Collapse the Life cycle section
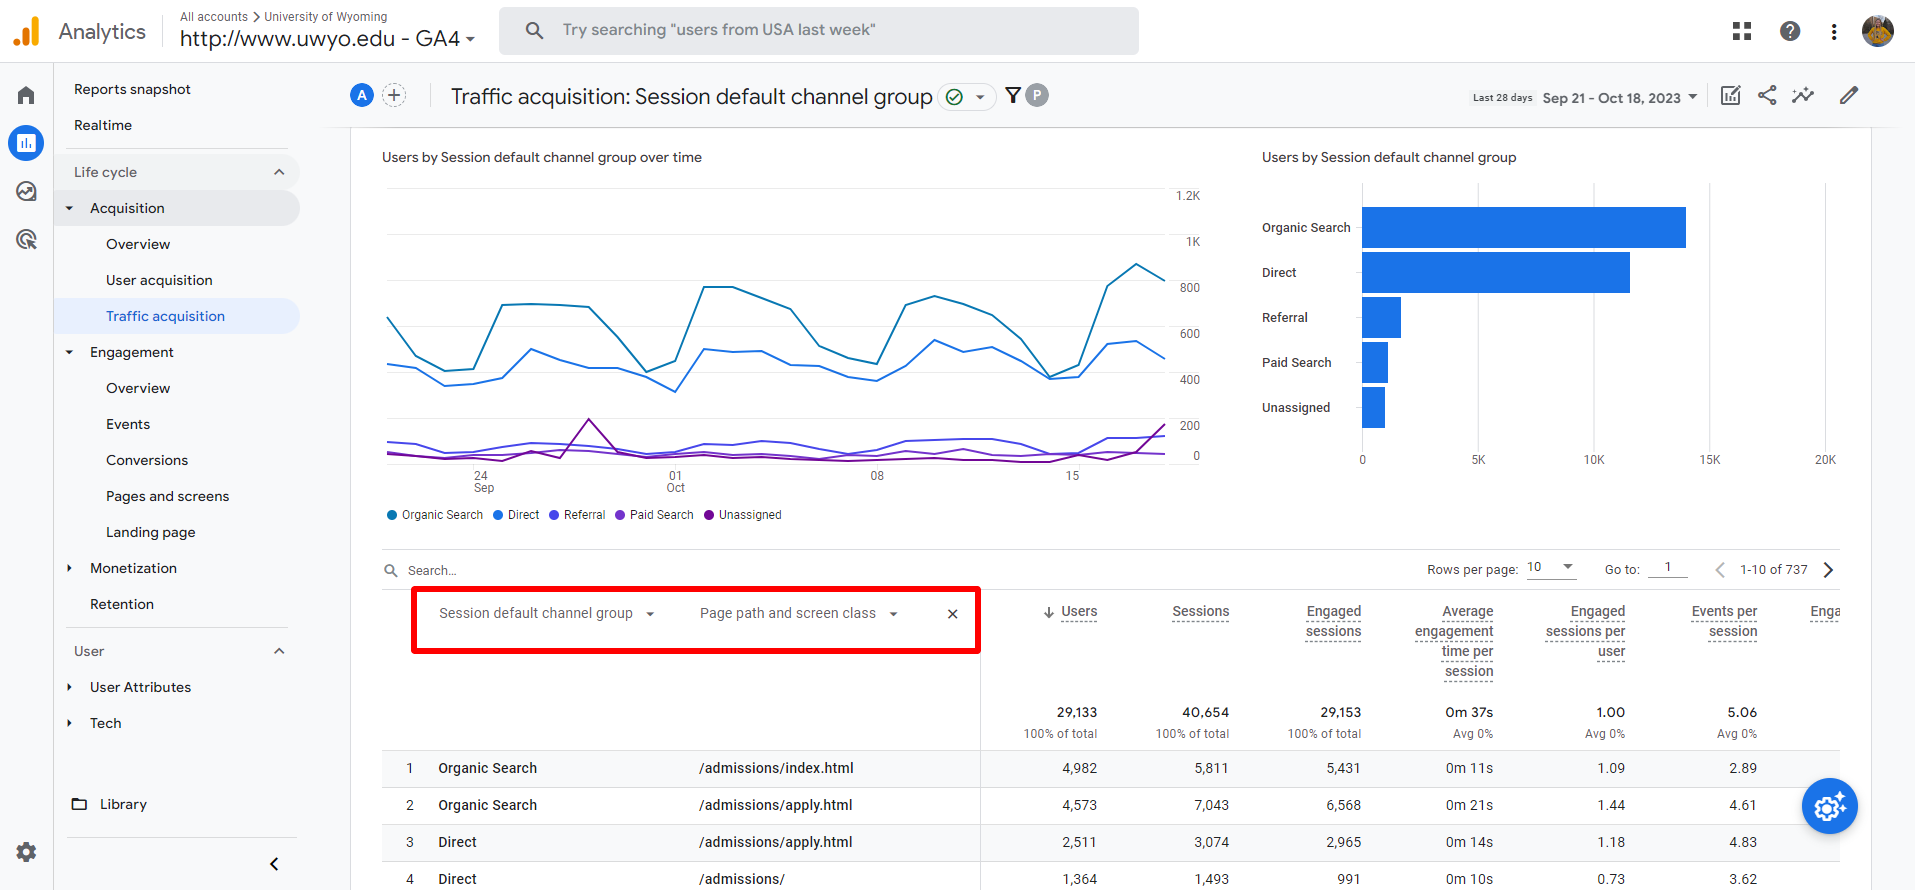Image resolution: width=1915 pixels, height=890 pixels. 279,172
